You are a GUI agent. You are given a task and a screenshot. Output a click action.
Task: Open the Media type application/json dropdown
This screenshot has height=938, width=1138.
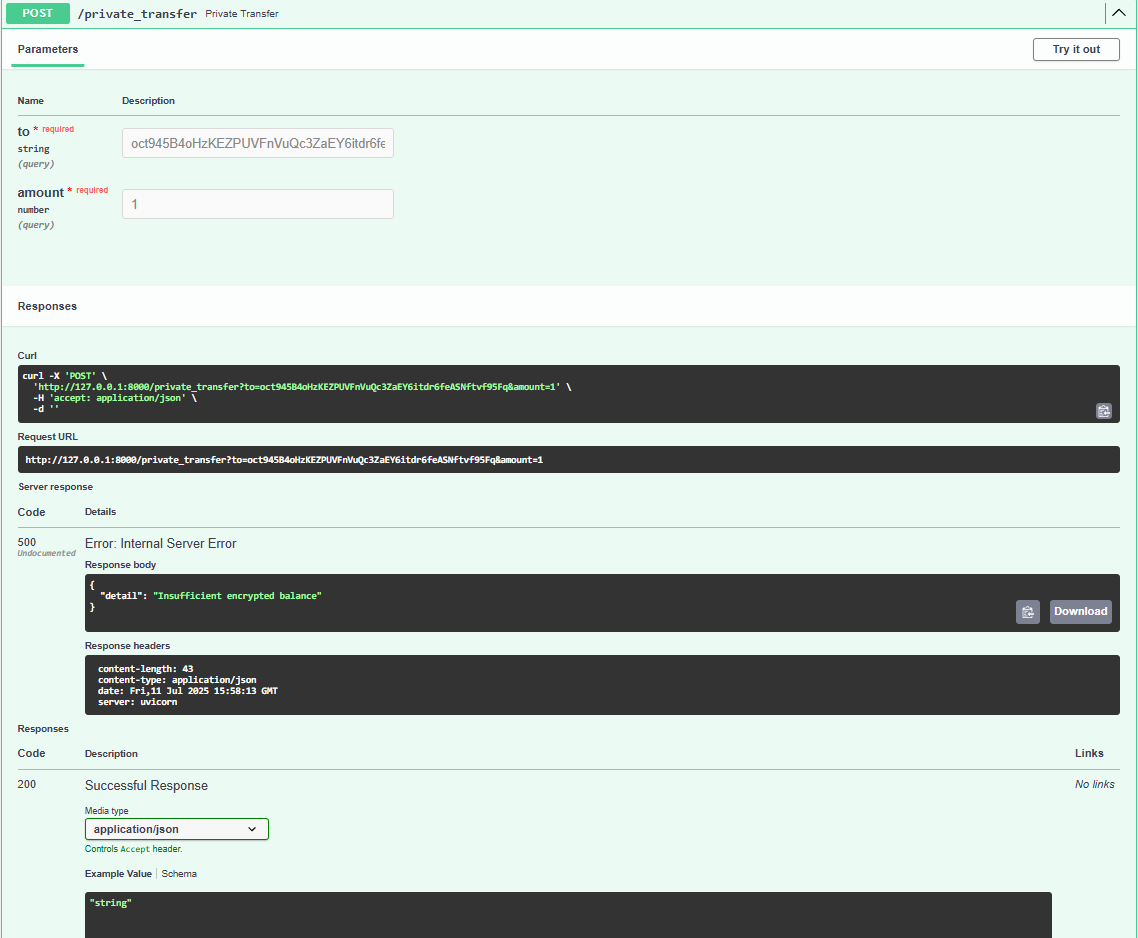[x=176, y=829]
